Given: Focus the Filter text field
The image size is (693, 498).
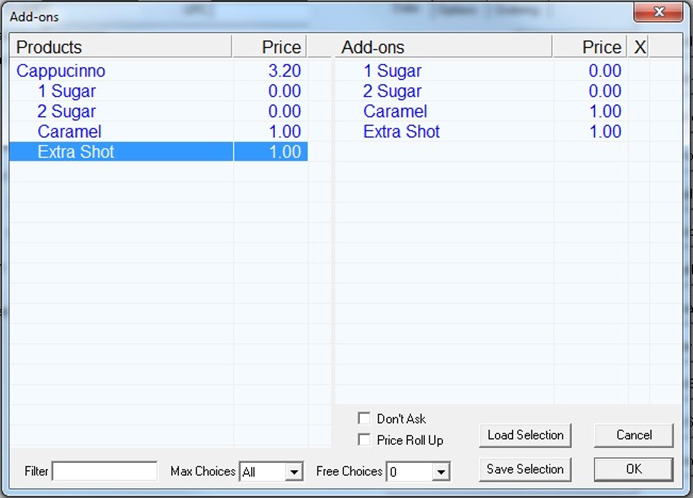Looking at the screenshot, I should 104,471.
